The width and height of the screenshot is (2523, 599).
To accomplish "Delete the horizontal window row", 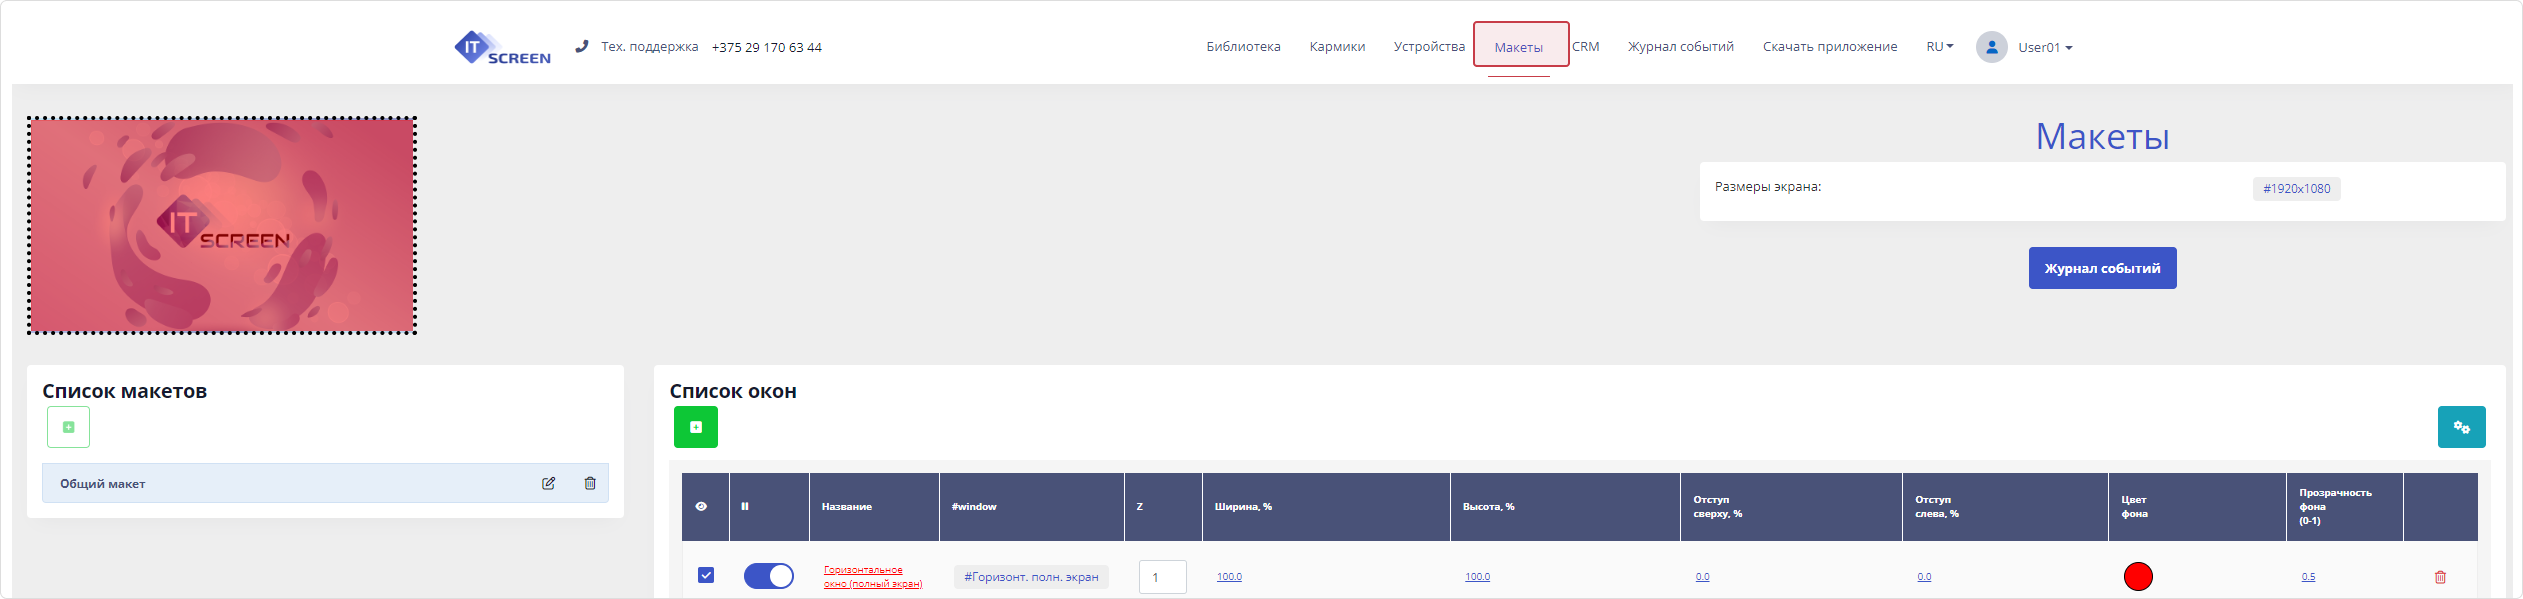I will coord(2440,577).
